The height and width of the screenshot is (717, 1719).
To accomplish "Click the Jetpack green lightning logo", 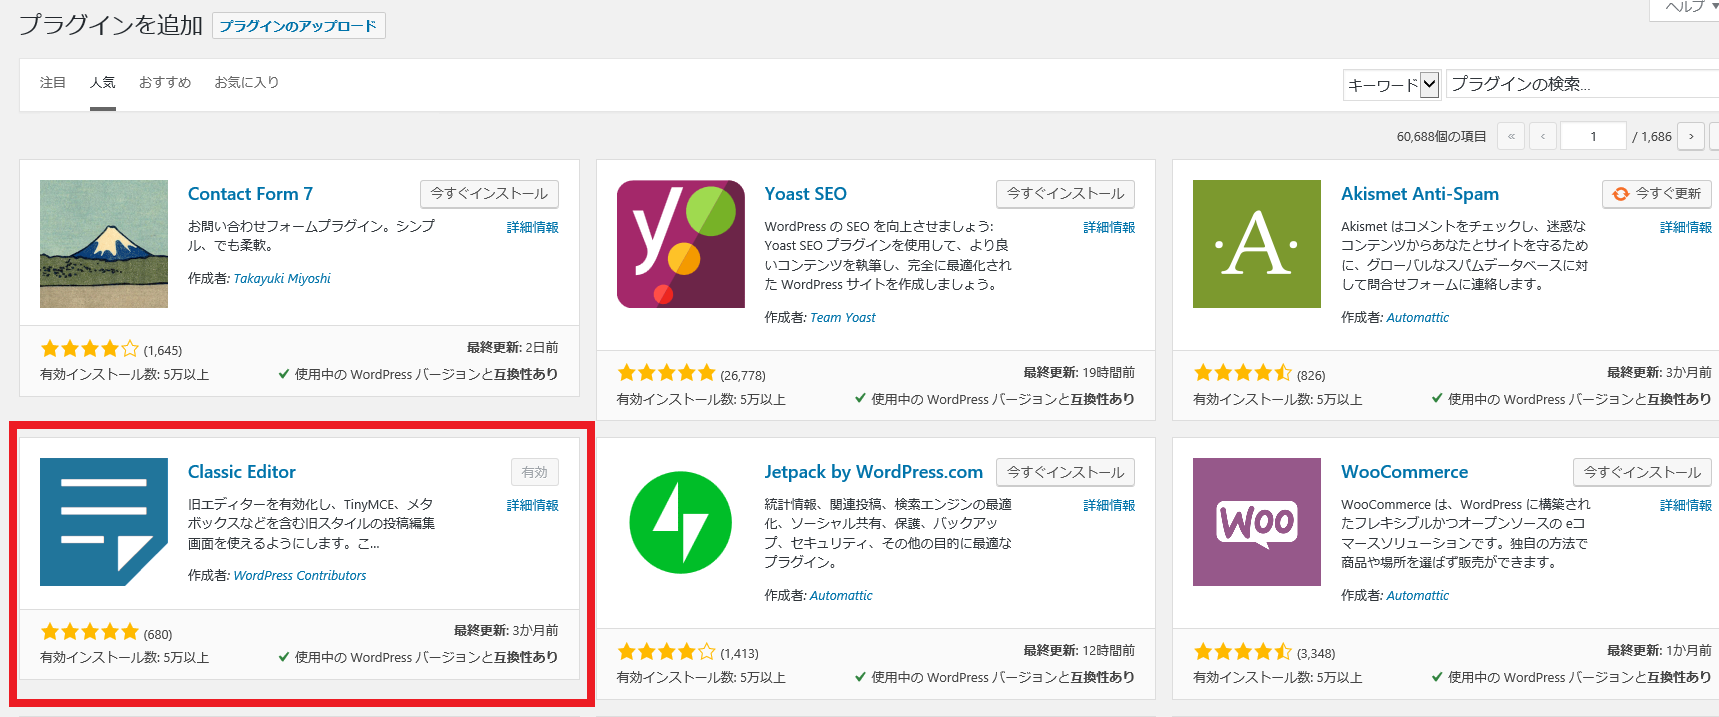I will [x=681, y=522].
